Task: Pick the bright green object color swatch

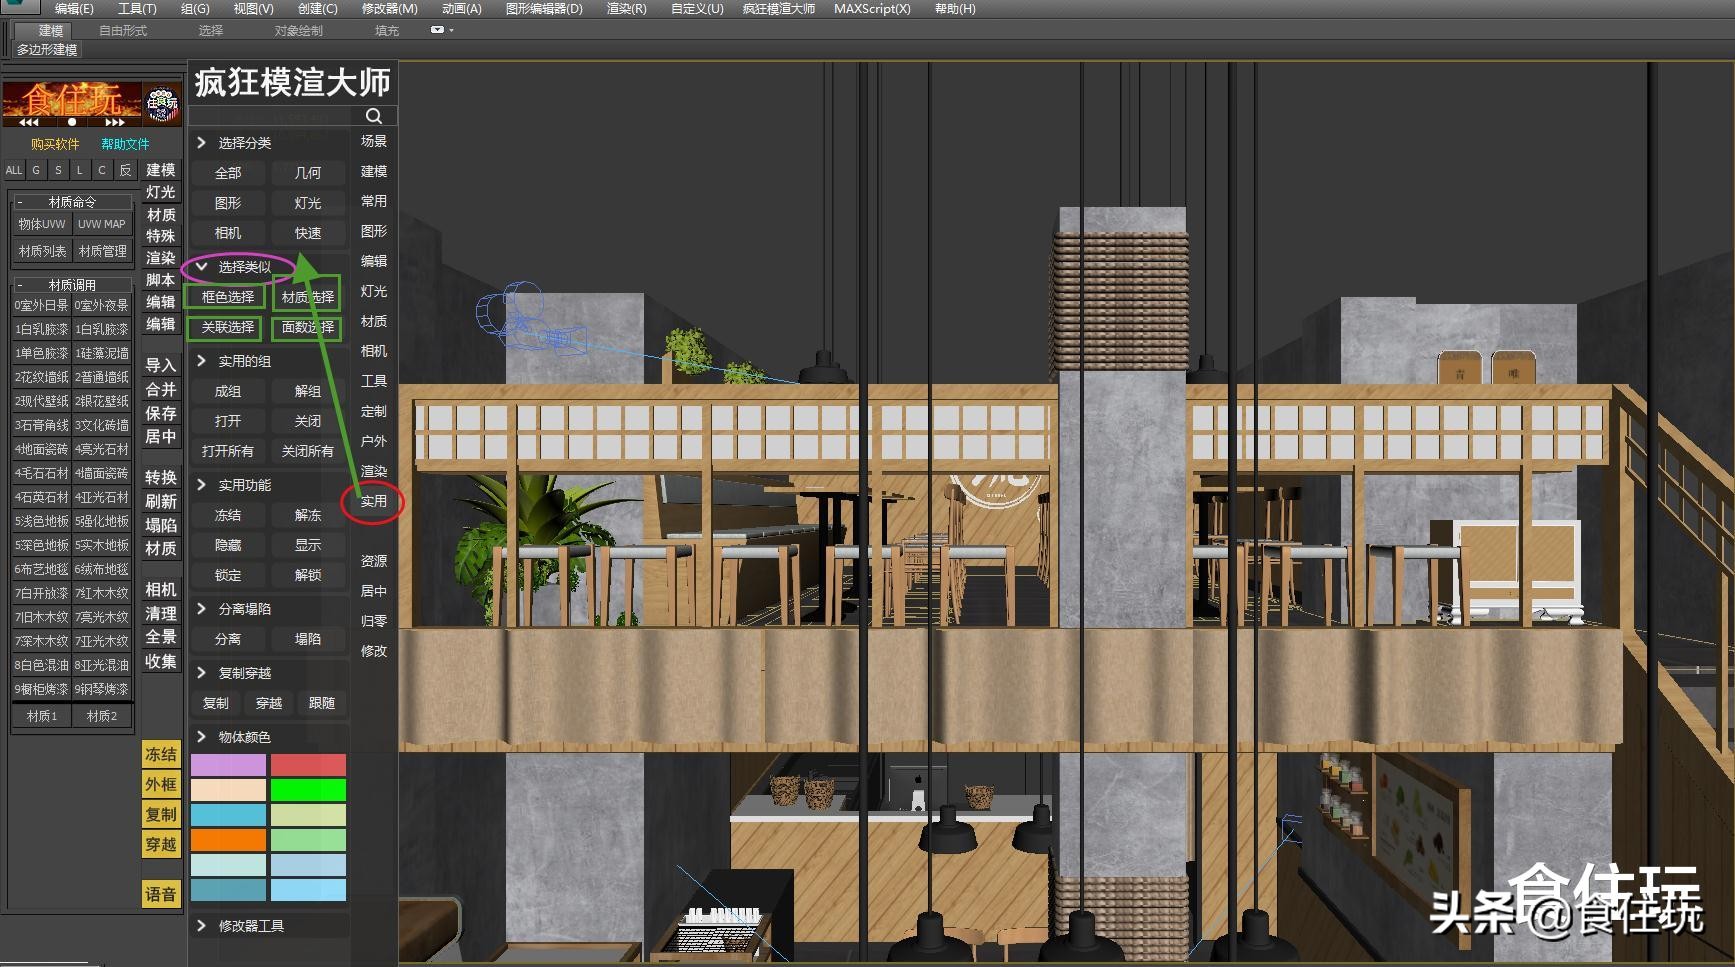Action: tap(308, 790)
